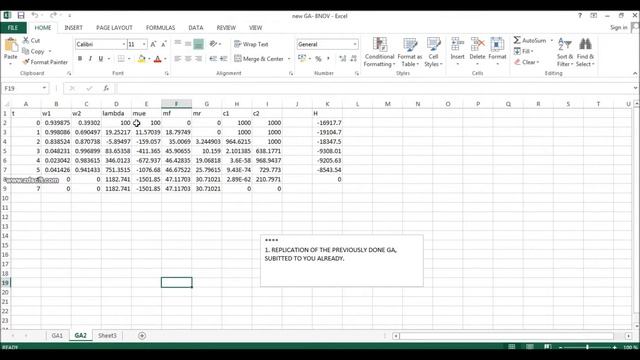Switch to the FORMULAS tab

(160, 28)
